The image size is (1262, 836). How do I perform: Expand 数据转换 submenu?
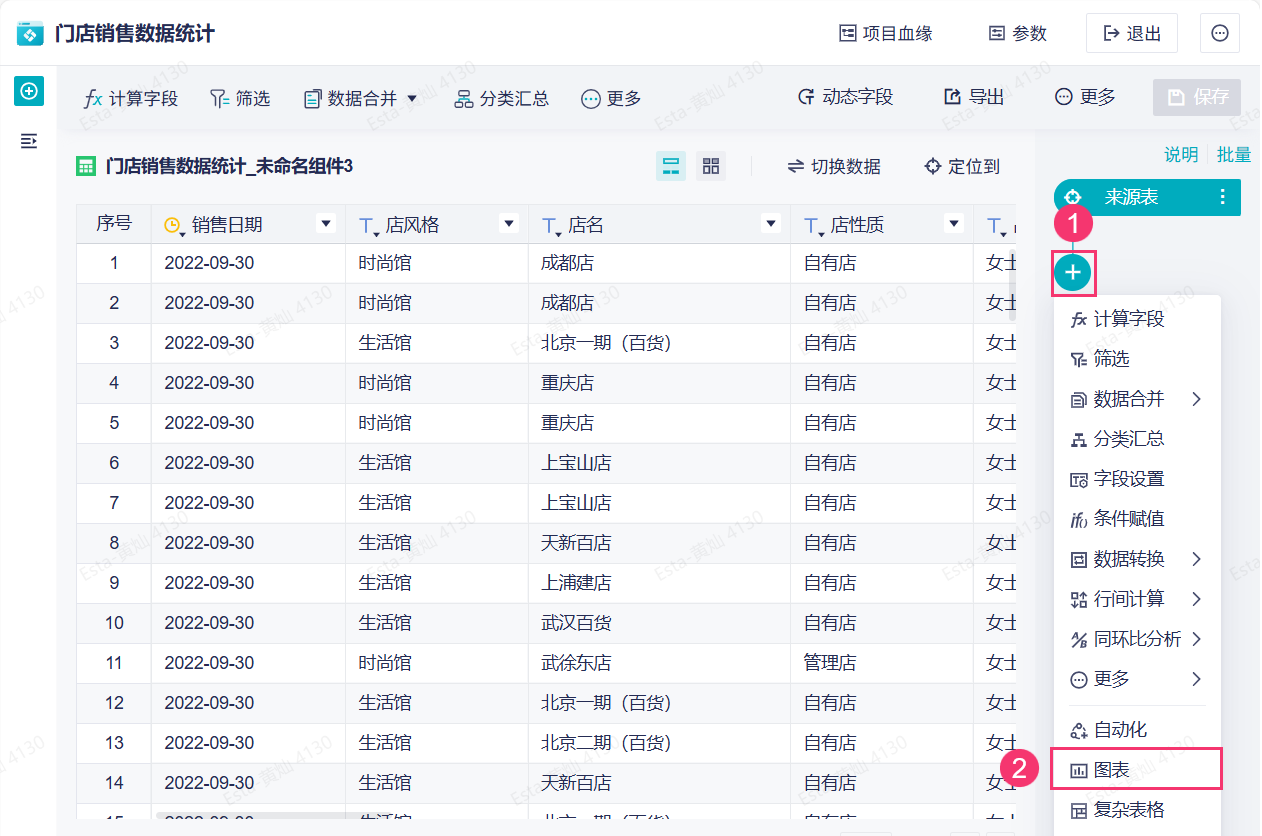pos(1136,559)
